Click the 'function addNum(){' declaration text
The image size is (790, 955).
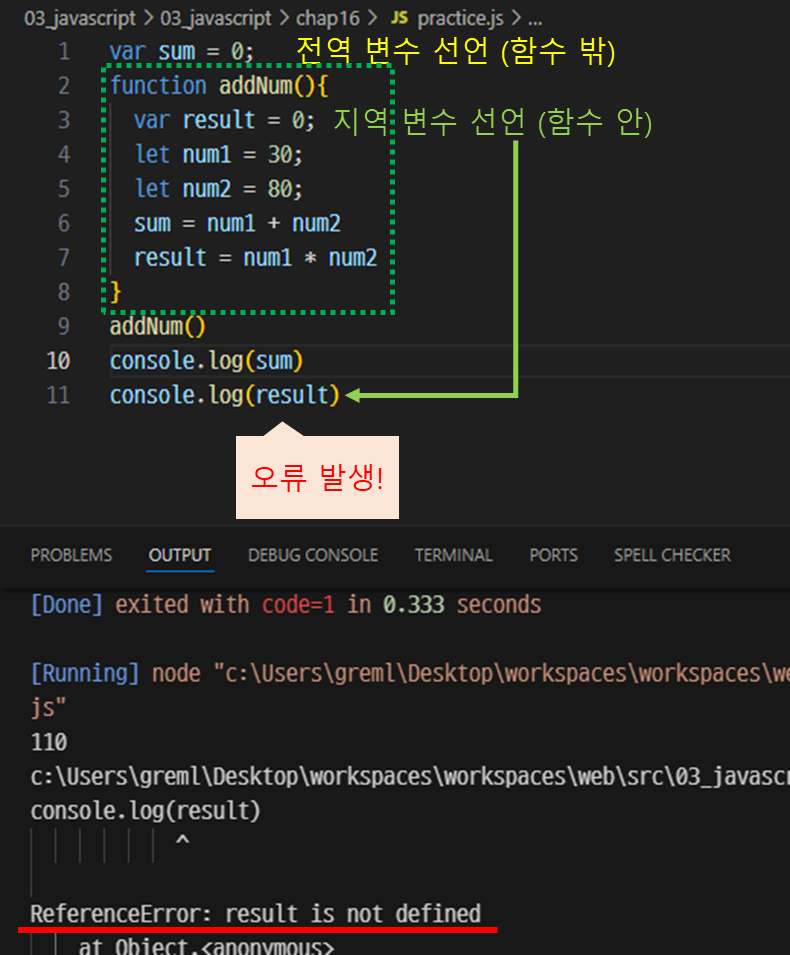[219, 86]
